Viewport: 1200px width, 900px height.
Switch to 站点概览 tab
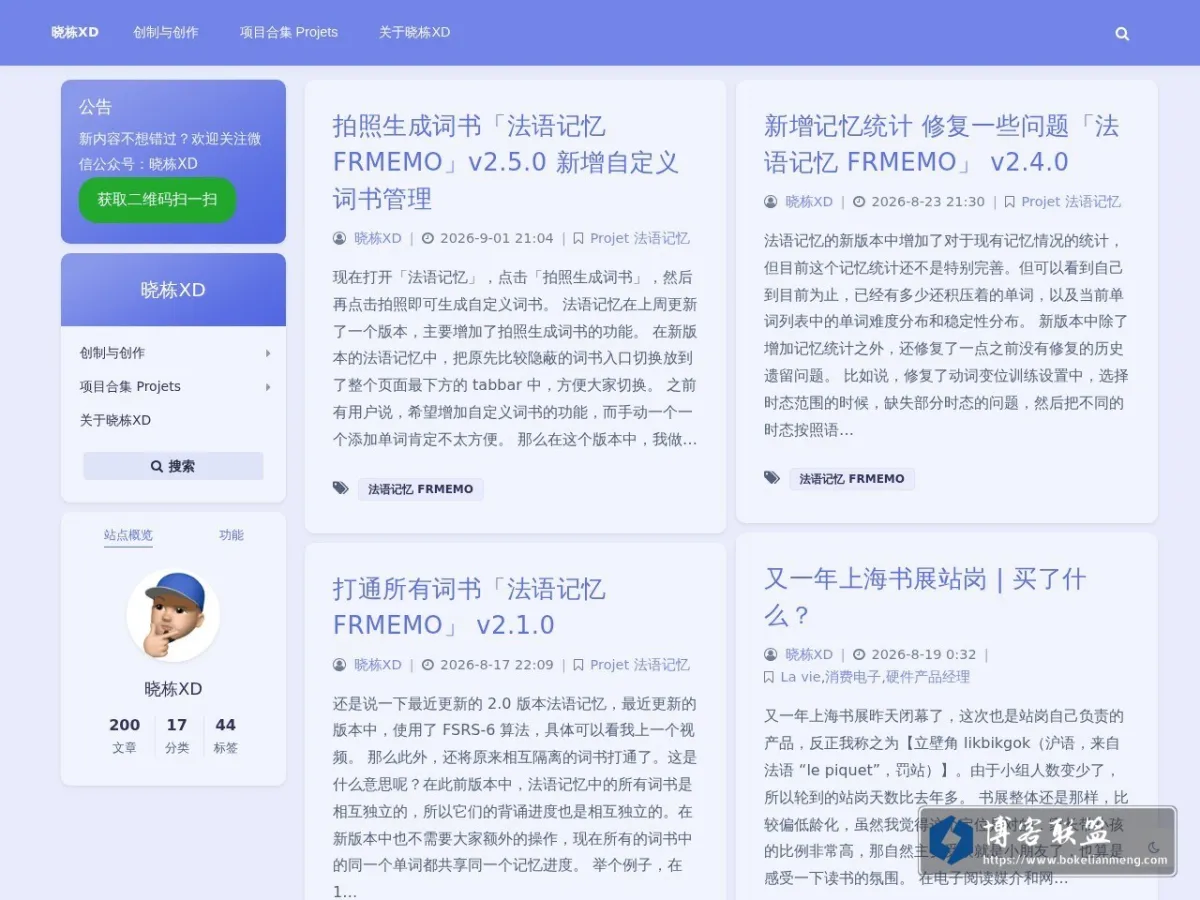point(128,535)
